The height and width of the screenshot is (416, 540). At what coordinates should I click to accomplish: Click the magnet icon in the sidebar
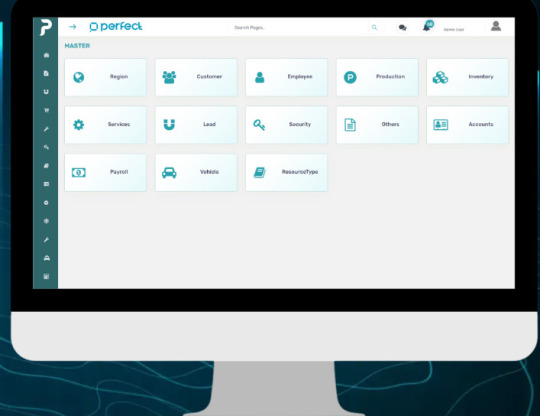(46, 92)
